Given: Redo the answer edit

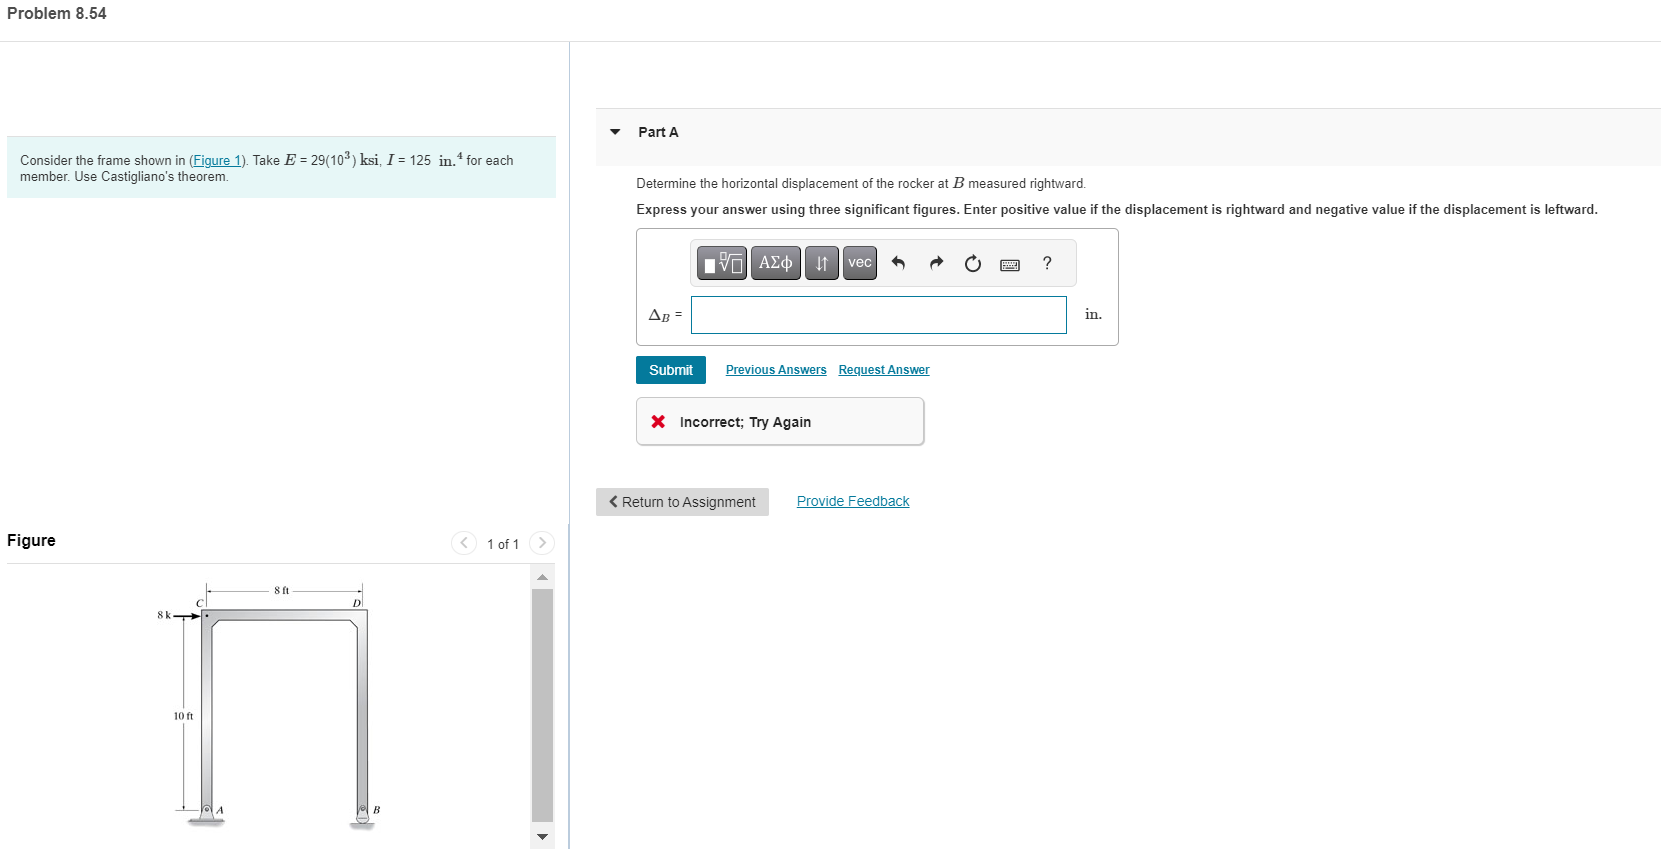Looking at the screenshot, I should tap(936, 263).
